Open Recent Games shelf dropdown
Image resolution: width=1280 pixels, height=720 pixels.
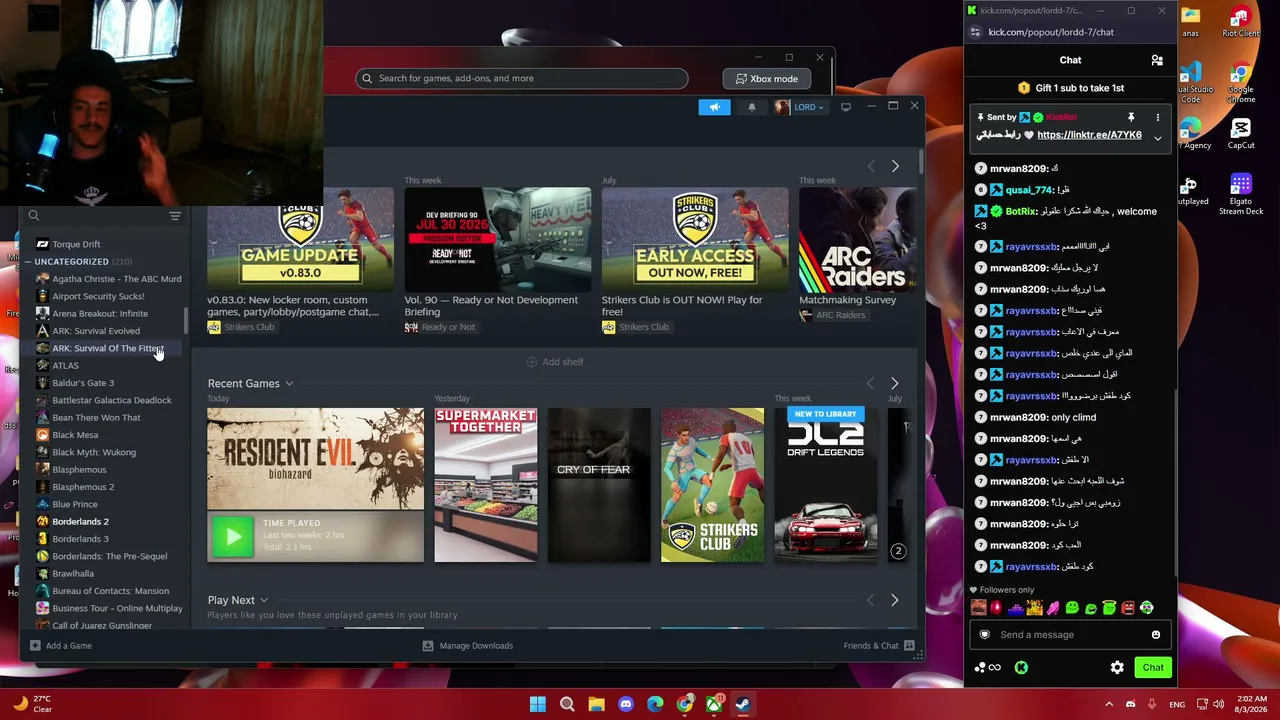coord(289,384)
